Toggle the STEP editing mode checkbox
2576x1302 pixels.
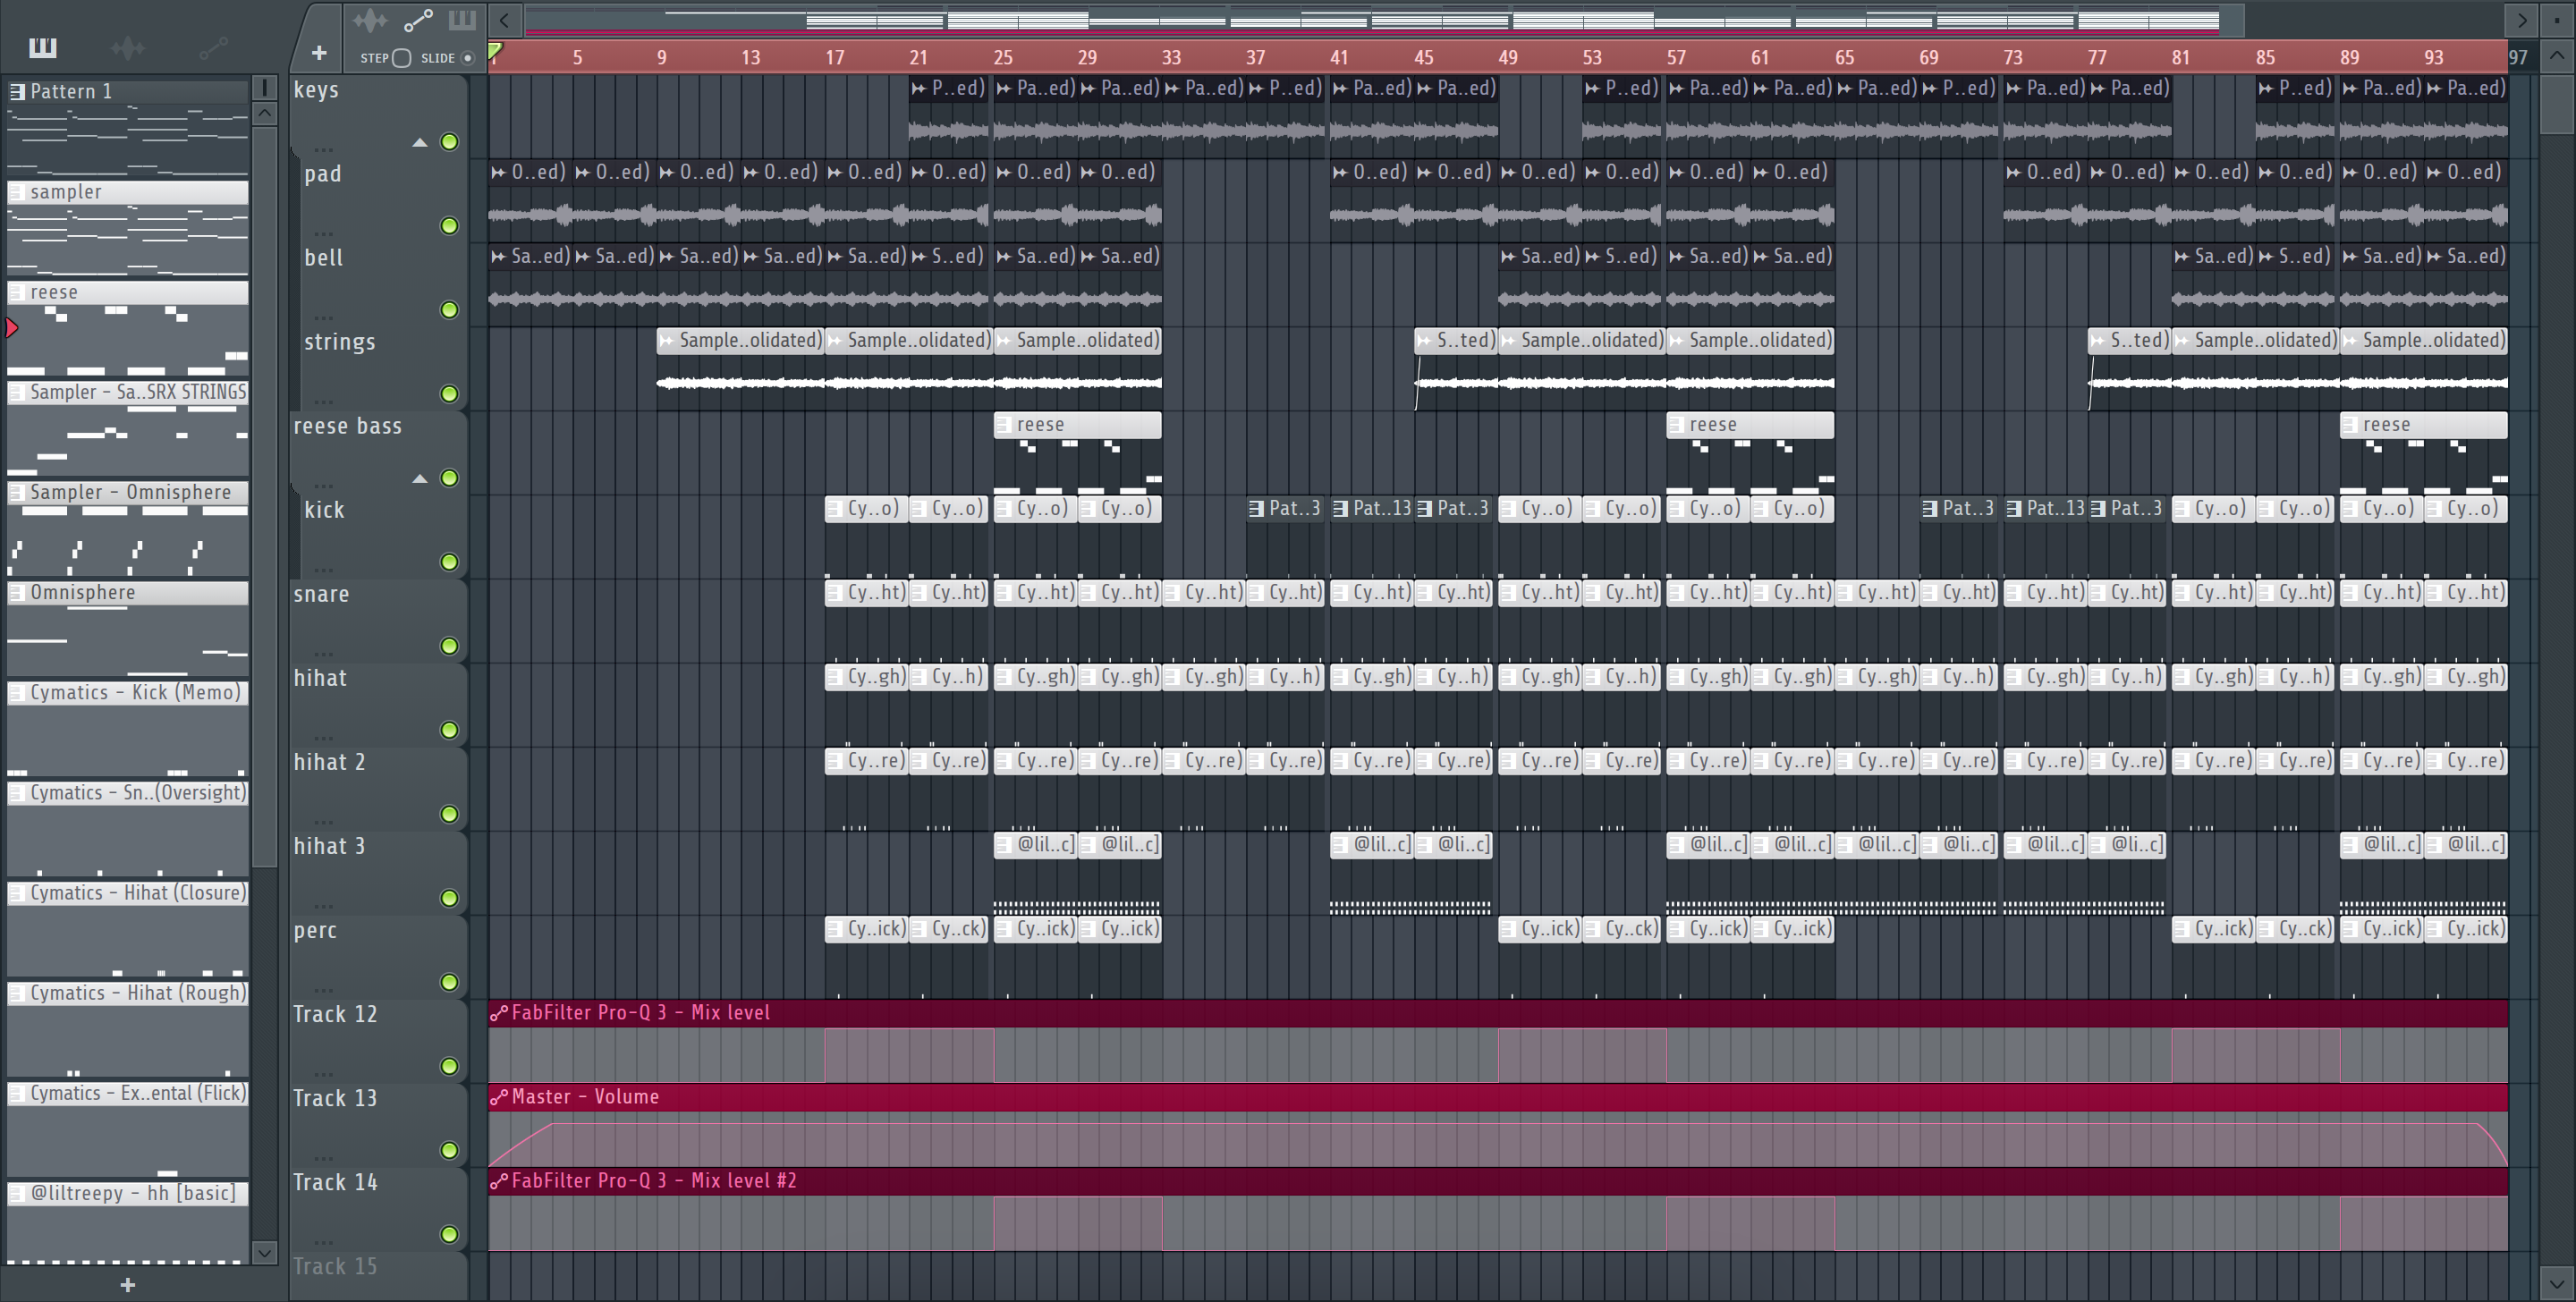(401, 58)
